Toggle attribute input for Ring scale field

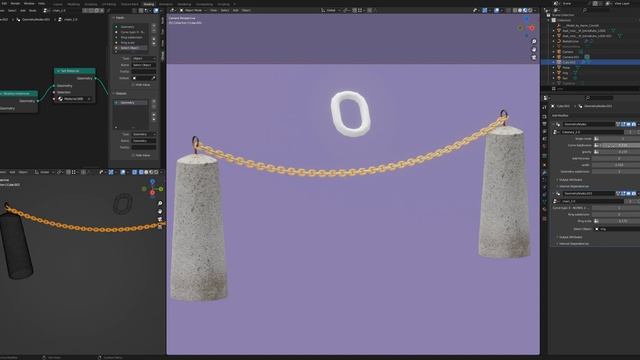coord(596,221)
